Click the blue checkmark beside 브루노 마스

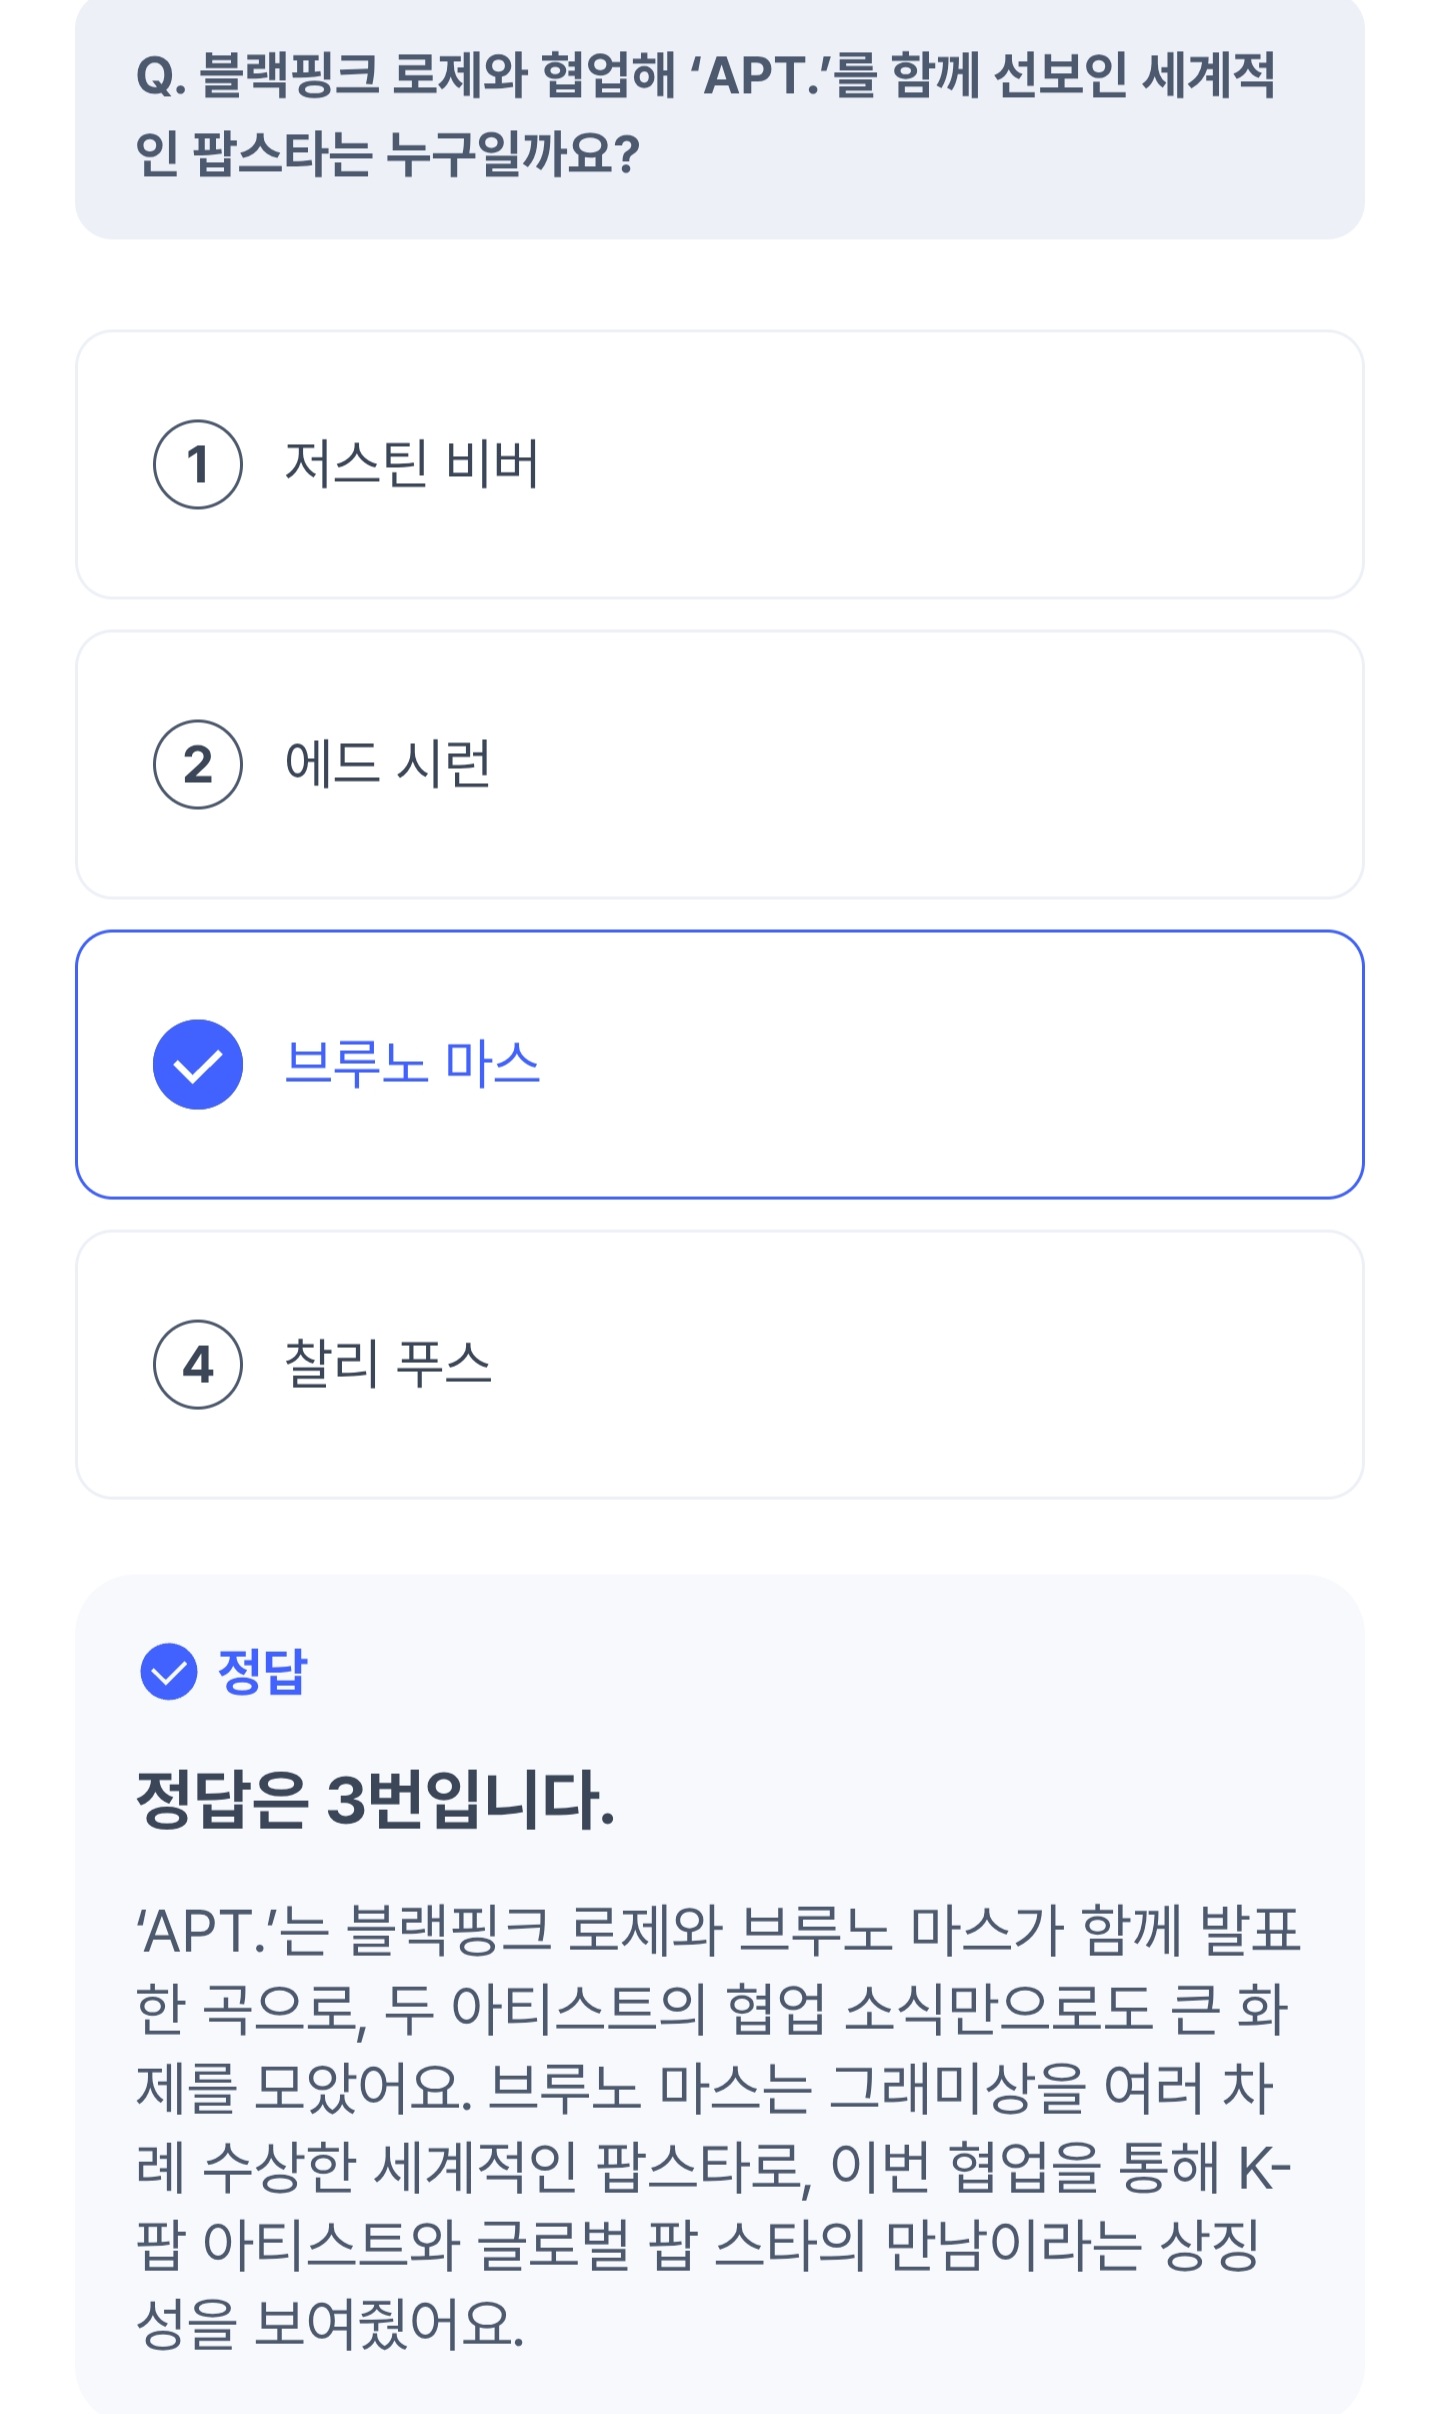197,1064
